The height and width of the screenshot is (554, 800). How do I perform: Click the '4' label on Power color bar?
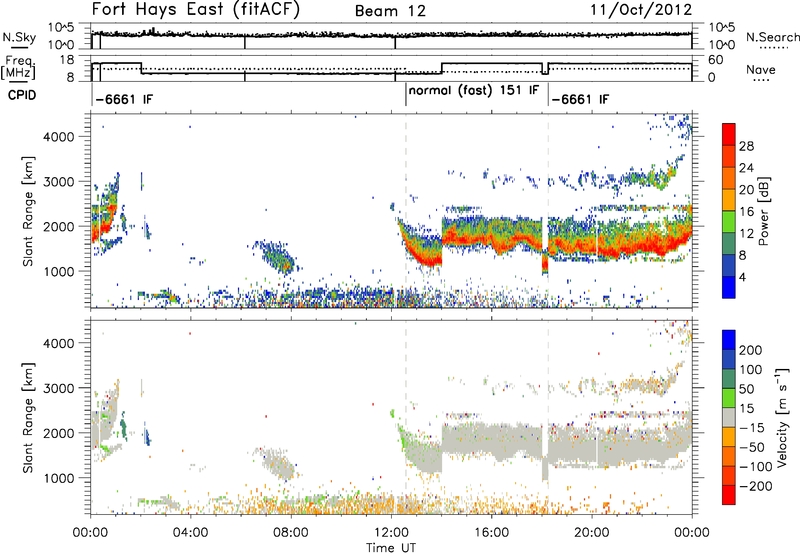(743, 277)
